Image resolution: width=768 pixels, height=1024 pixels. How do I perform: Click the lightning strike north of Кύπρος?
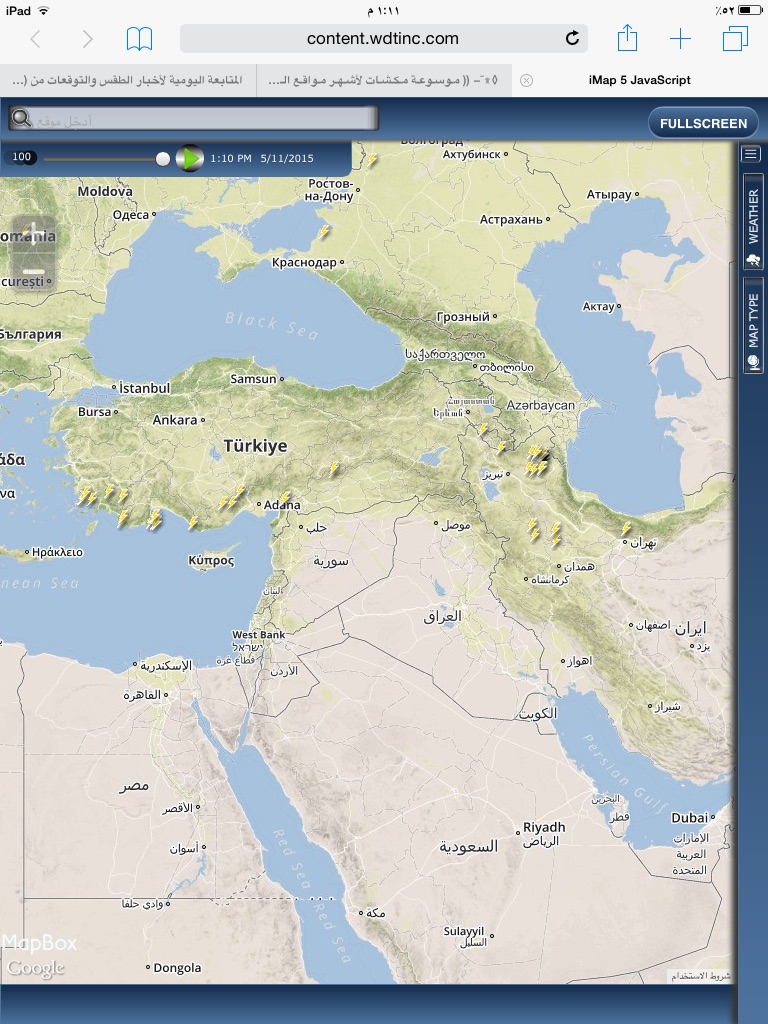click(x=193, y=522)
